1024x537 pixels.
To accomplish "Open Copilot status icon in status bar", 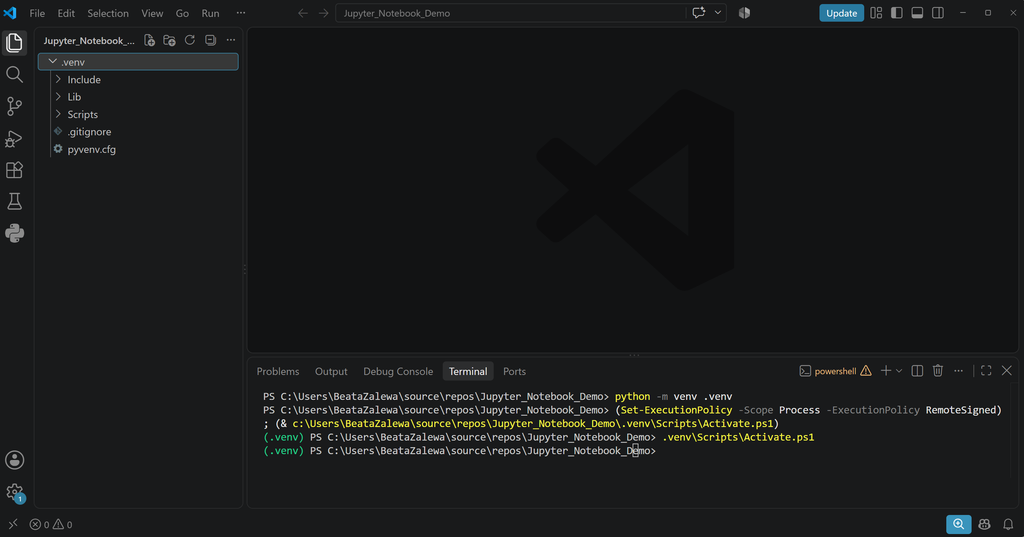I will click(x=984, y=524).
